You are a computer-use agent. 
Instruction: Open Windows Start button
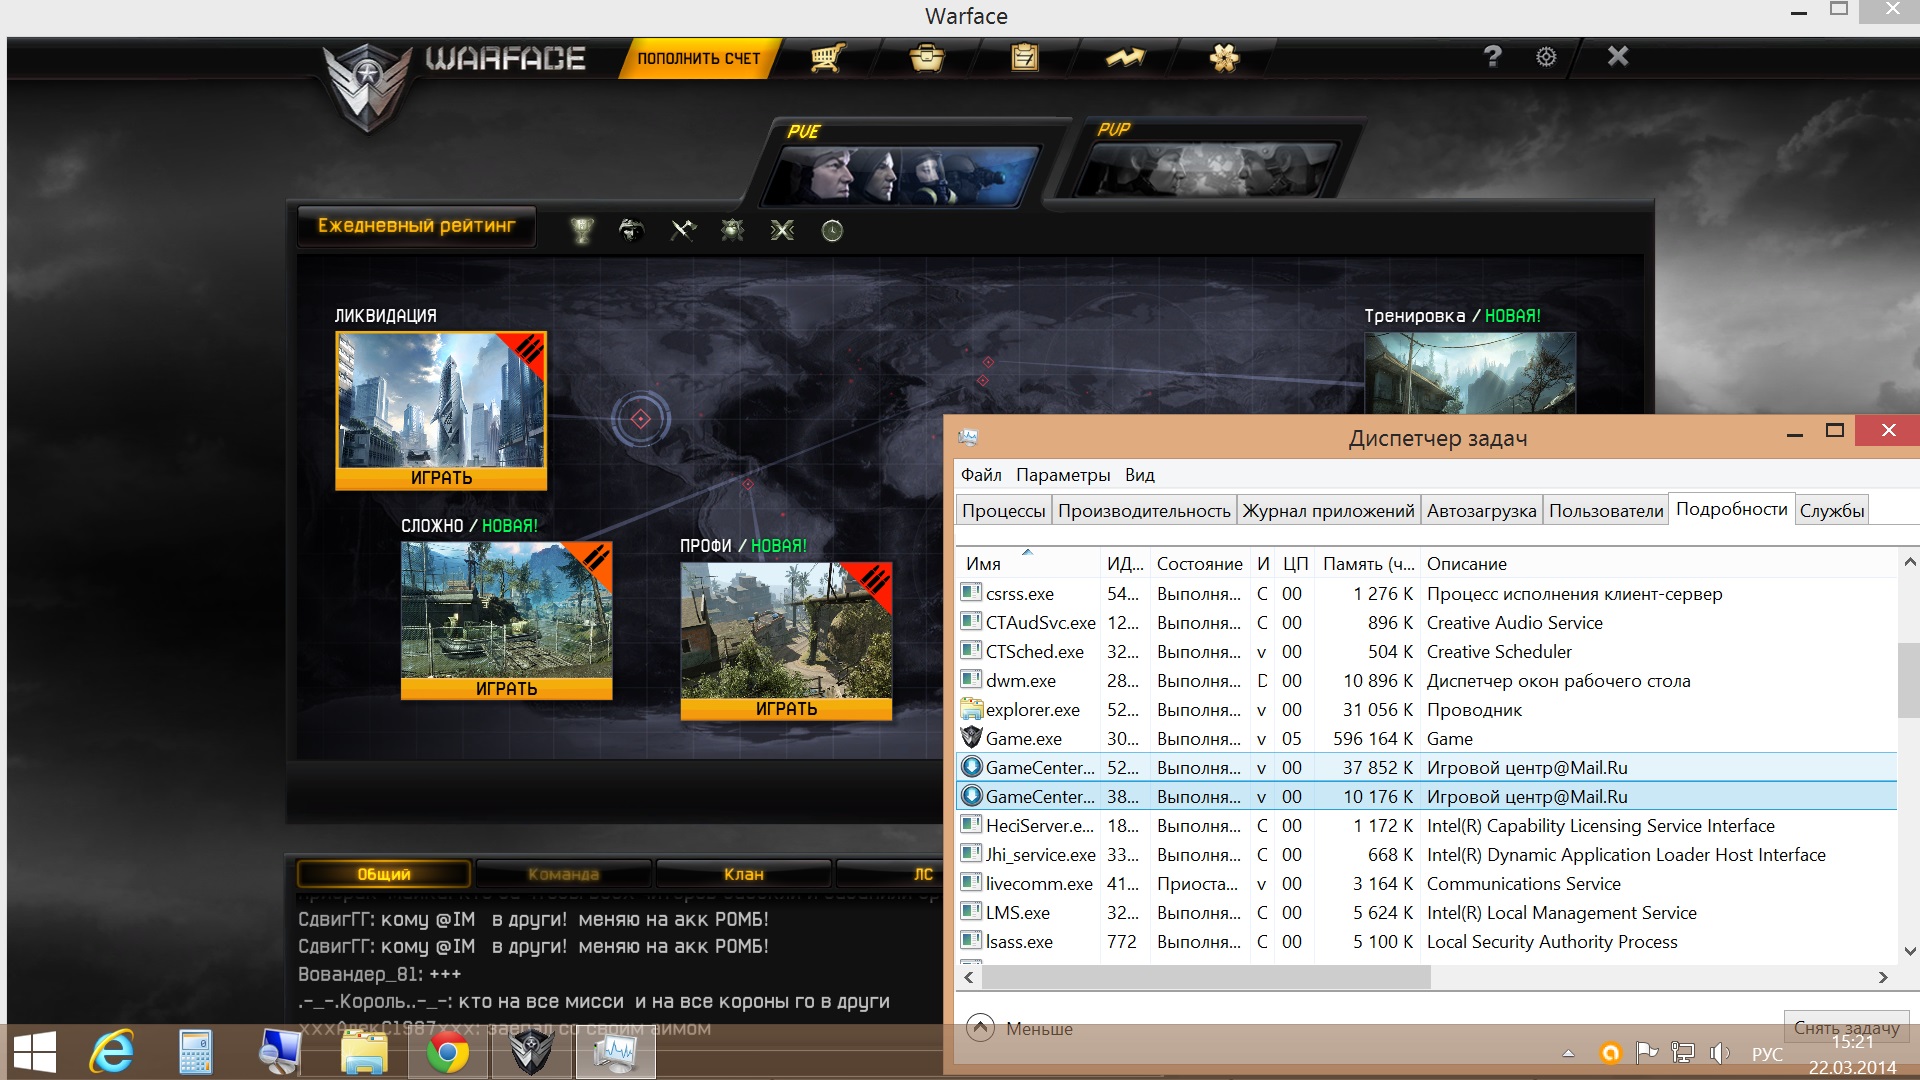pos(35,1052)
